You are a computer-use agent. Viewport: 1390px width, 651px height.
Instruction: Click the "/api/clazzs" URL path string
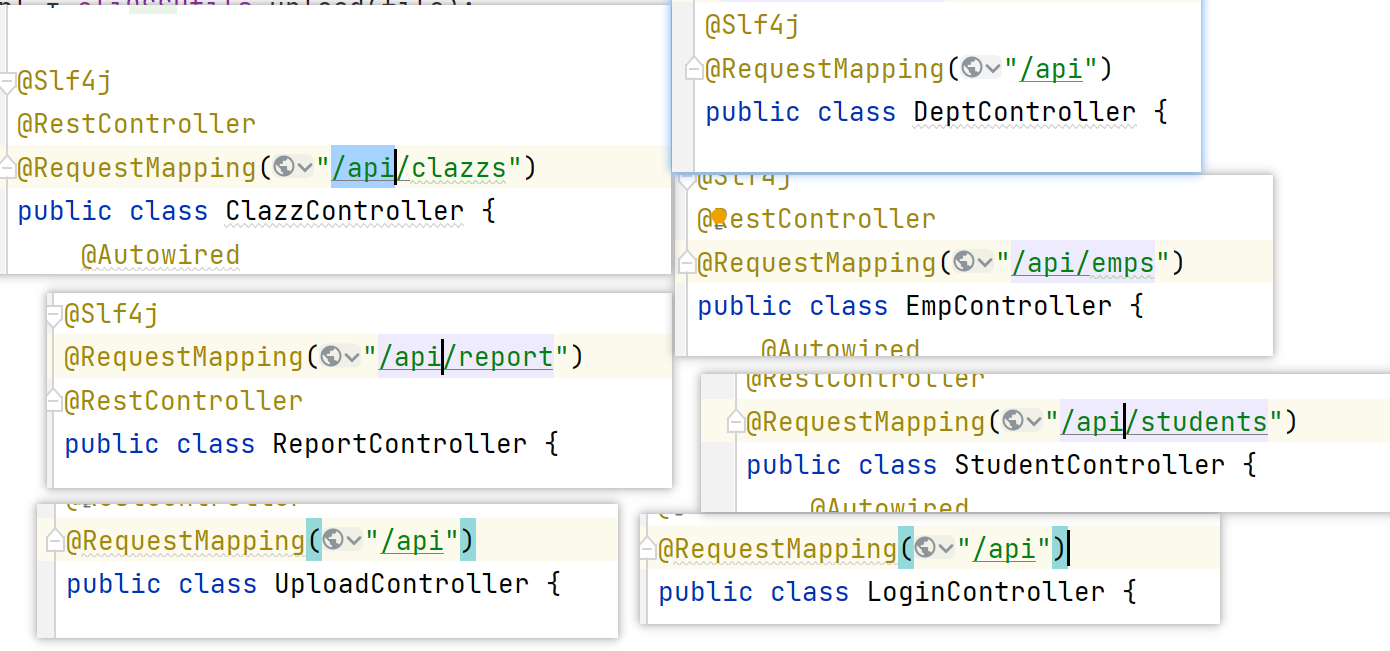click(420, 167)
